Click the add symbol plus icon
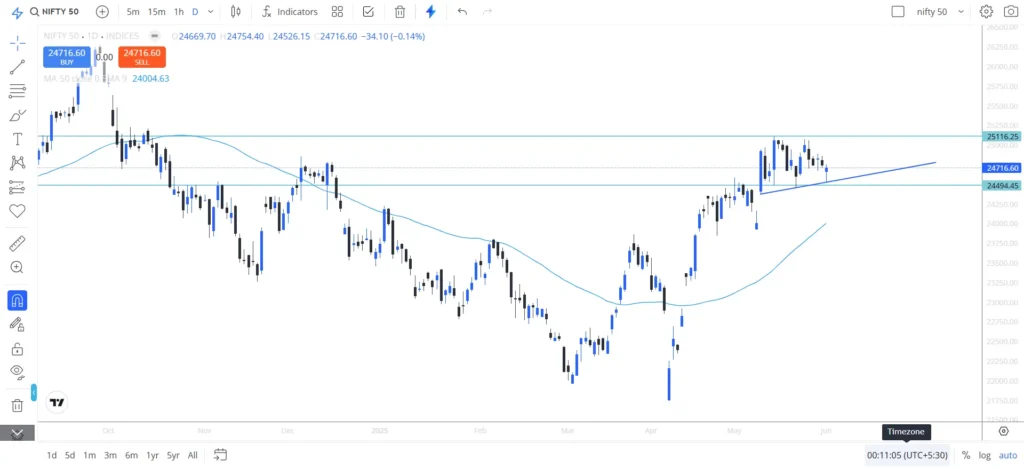The image size is (1024, 468). (102, 12)
